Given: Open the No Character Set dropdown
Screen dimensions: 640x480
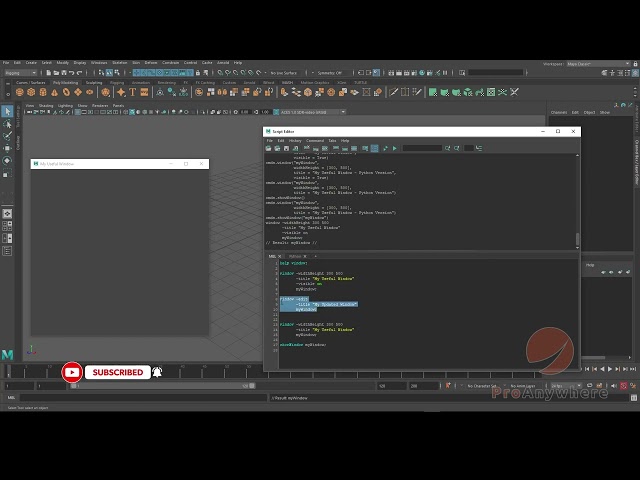Looking at the screenshot, I should pyautogui.click(x=482, y=386).
